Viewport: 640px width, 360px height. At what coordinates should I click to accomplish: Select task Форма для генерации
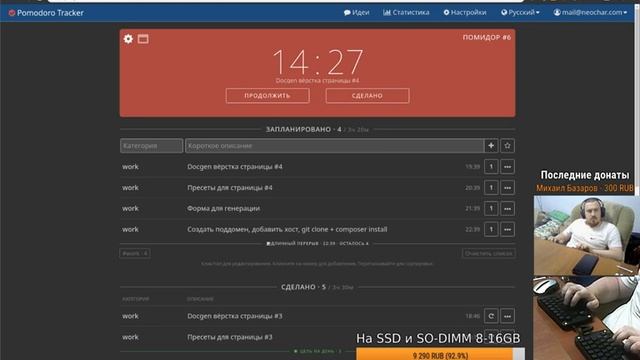pos(223,209)
